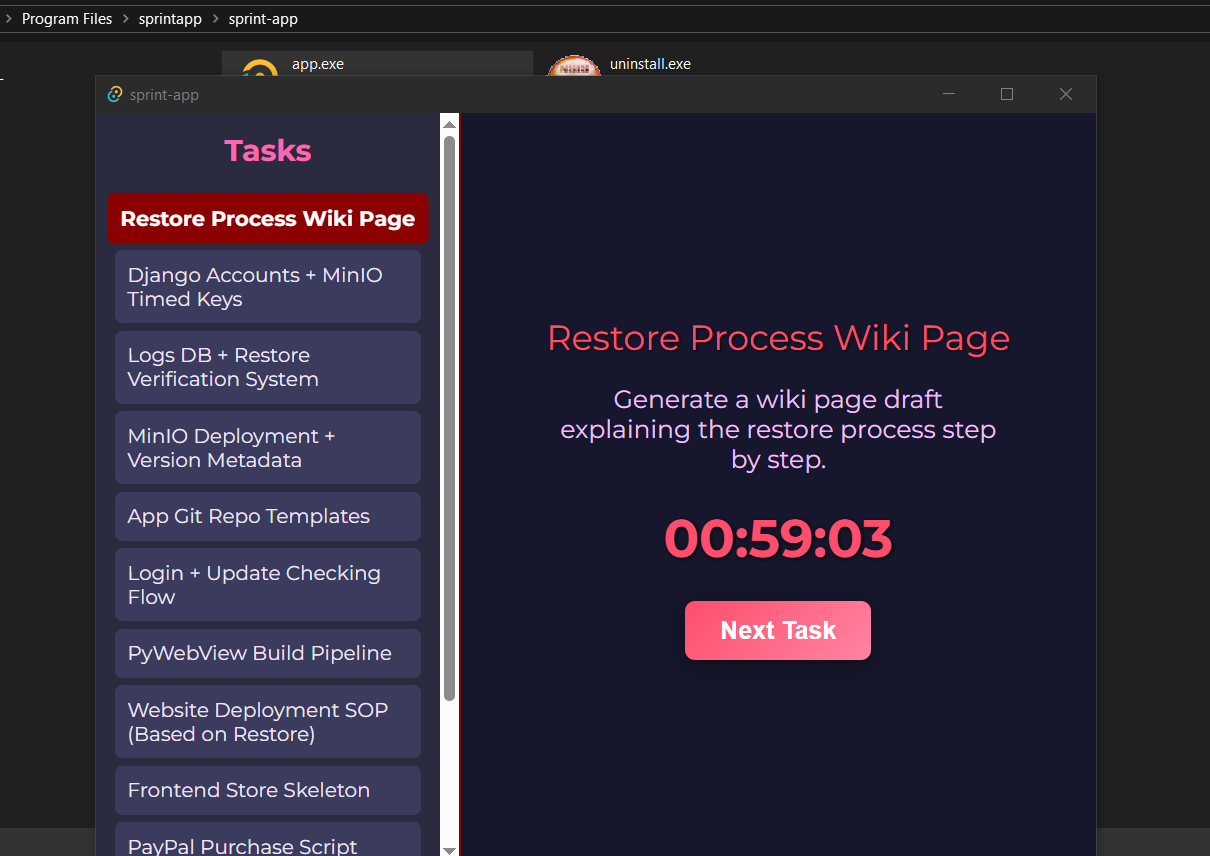1210x856 pixels.
Task: Click the task list scrollbar down arrow
Action: click(x=449, y=849)
